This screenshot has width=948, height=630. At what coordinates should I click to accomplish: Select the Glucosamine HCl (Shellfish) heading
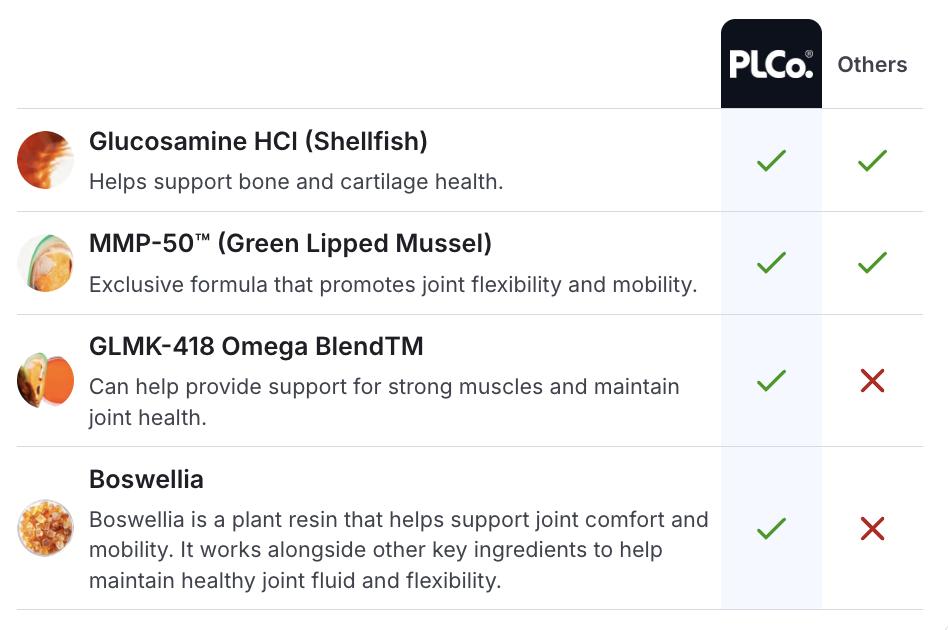tap(258, 142)
